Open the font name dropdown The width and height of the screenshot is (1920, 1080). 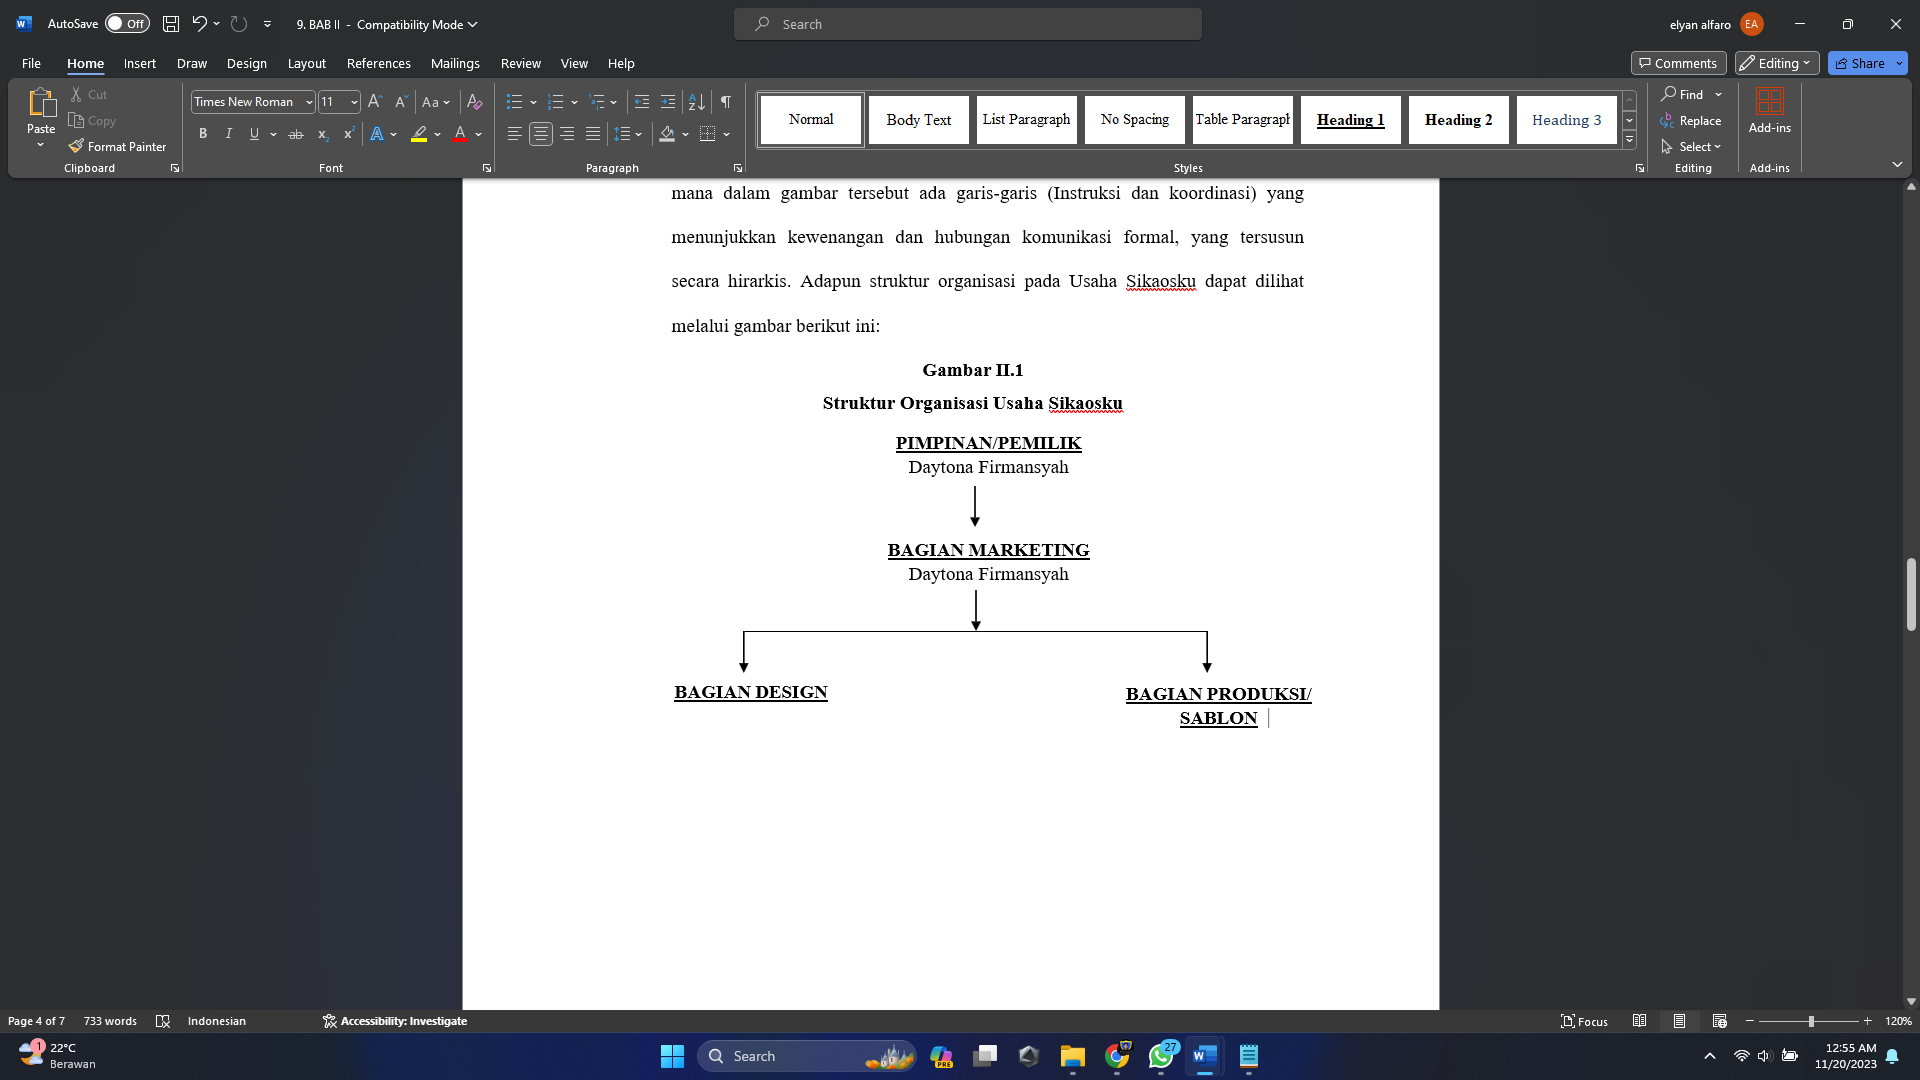tap(309, 102)
